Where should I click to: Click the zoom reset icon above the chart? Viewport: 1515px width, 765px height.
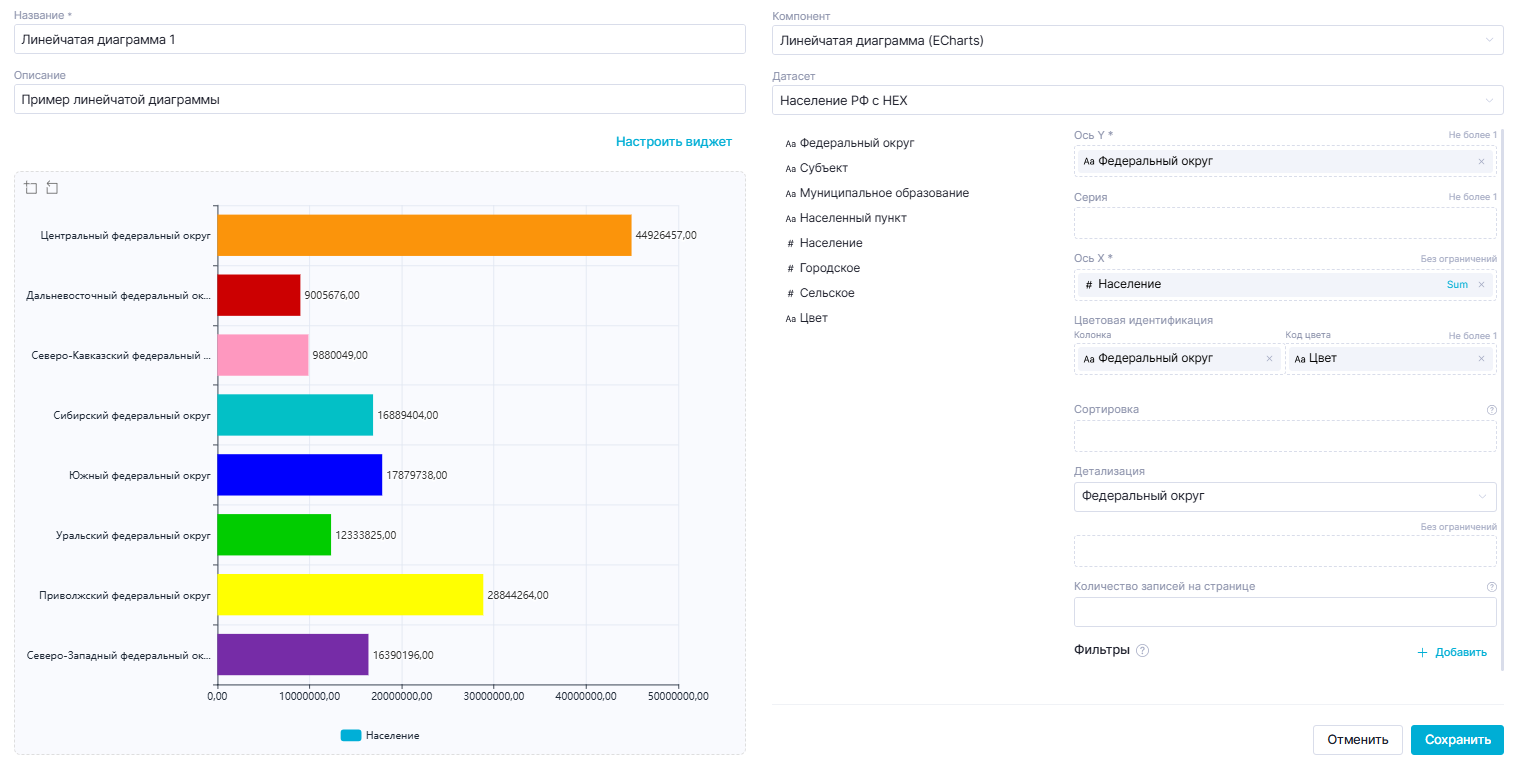[x=52, y=188]
